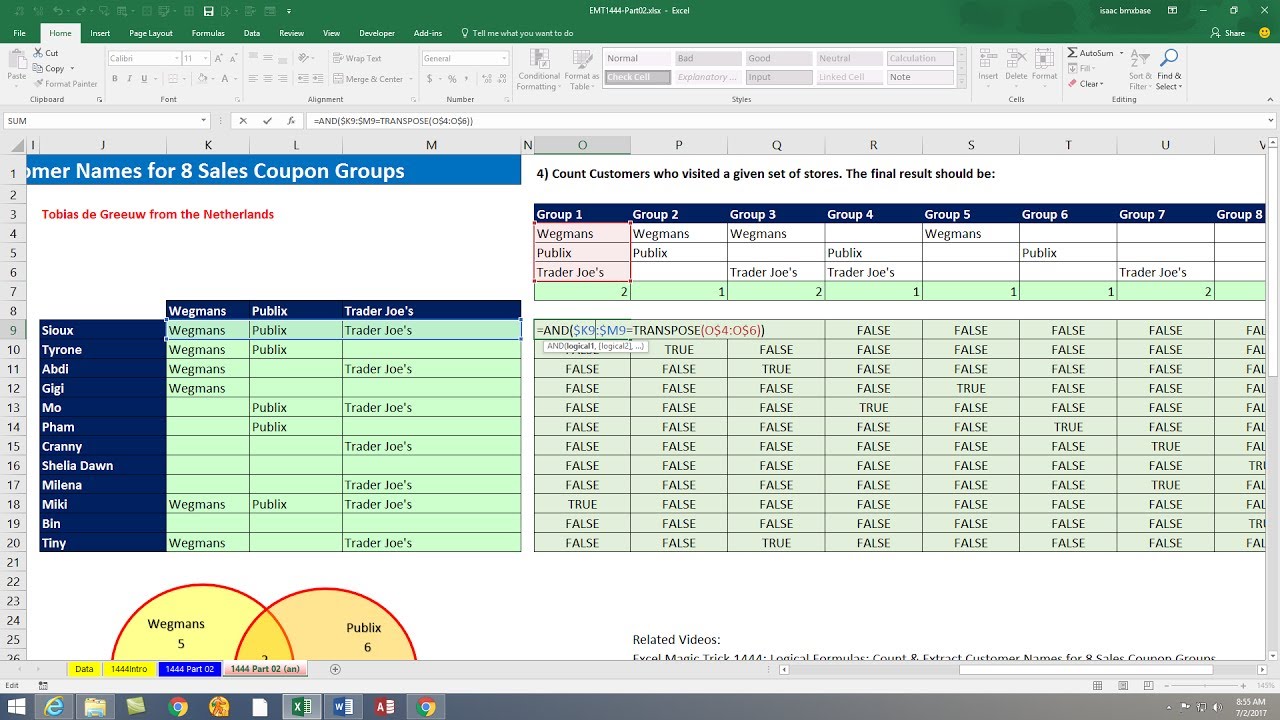Open the Developer ribbon tab
Screen dimensions: 1280x720
[377, 33]
